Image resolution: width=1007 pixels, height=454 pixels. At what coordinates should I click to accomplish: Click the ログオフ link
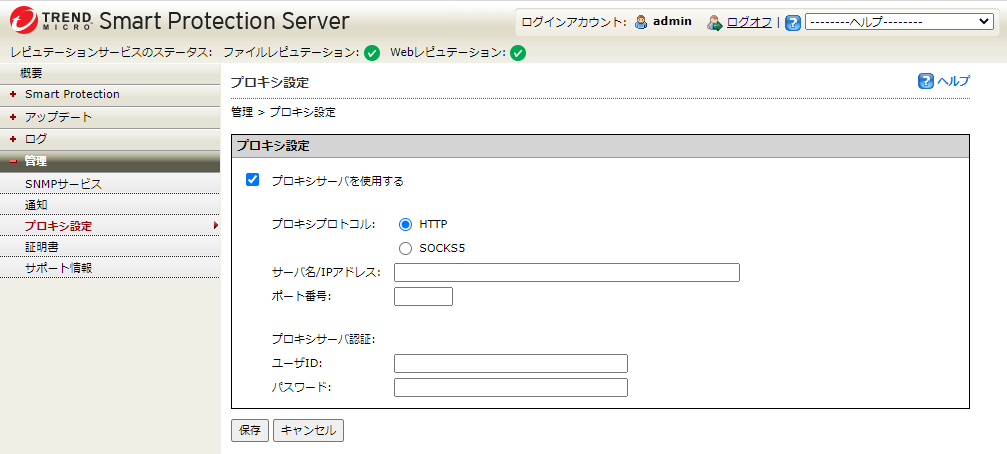pyautogui.click(x=749, y=22)
